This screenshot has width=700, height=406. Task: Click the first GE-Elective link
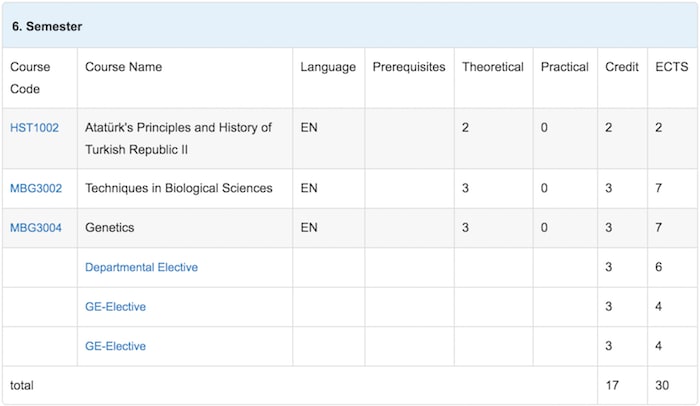115,307
